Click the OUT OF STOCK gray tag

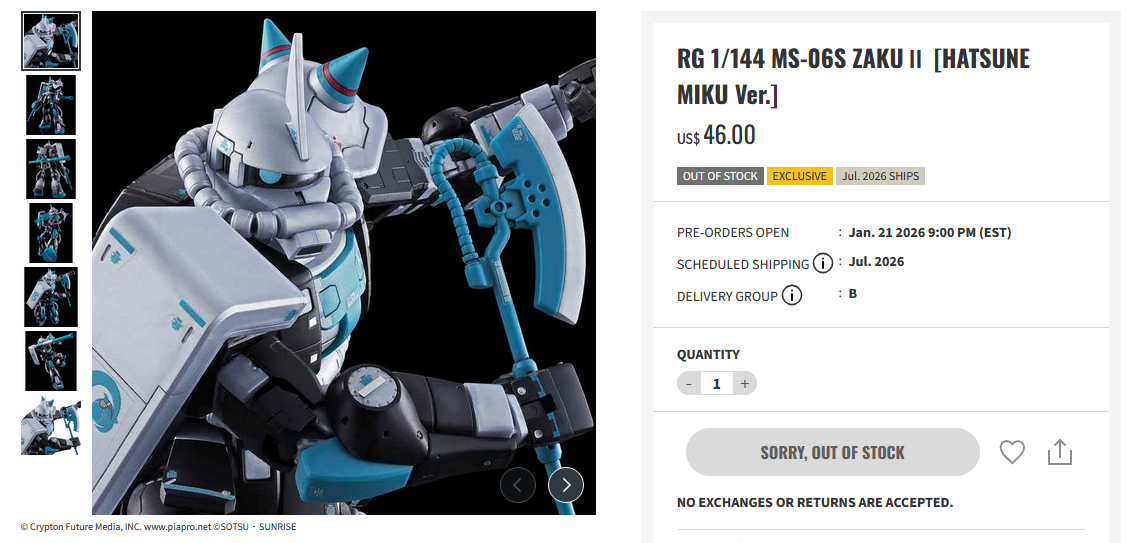(x=720, y=176)
